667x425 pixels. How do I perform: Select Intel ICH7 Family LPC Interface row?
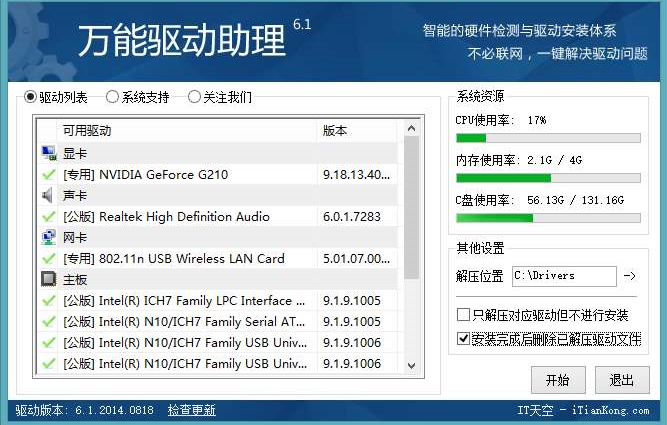[x=219, y=300]
